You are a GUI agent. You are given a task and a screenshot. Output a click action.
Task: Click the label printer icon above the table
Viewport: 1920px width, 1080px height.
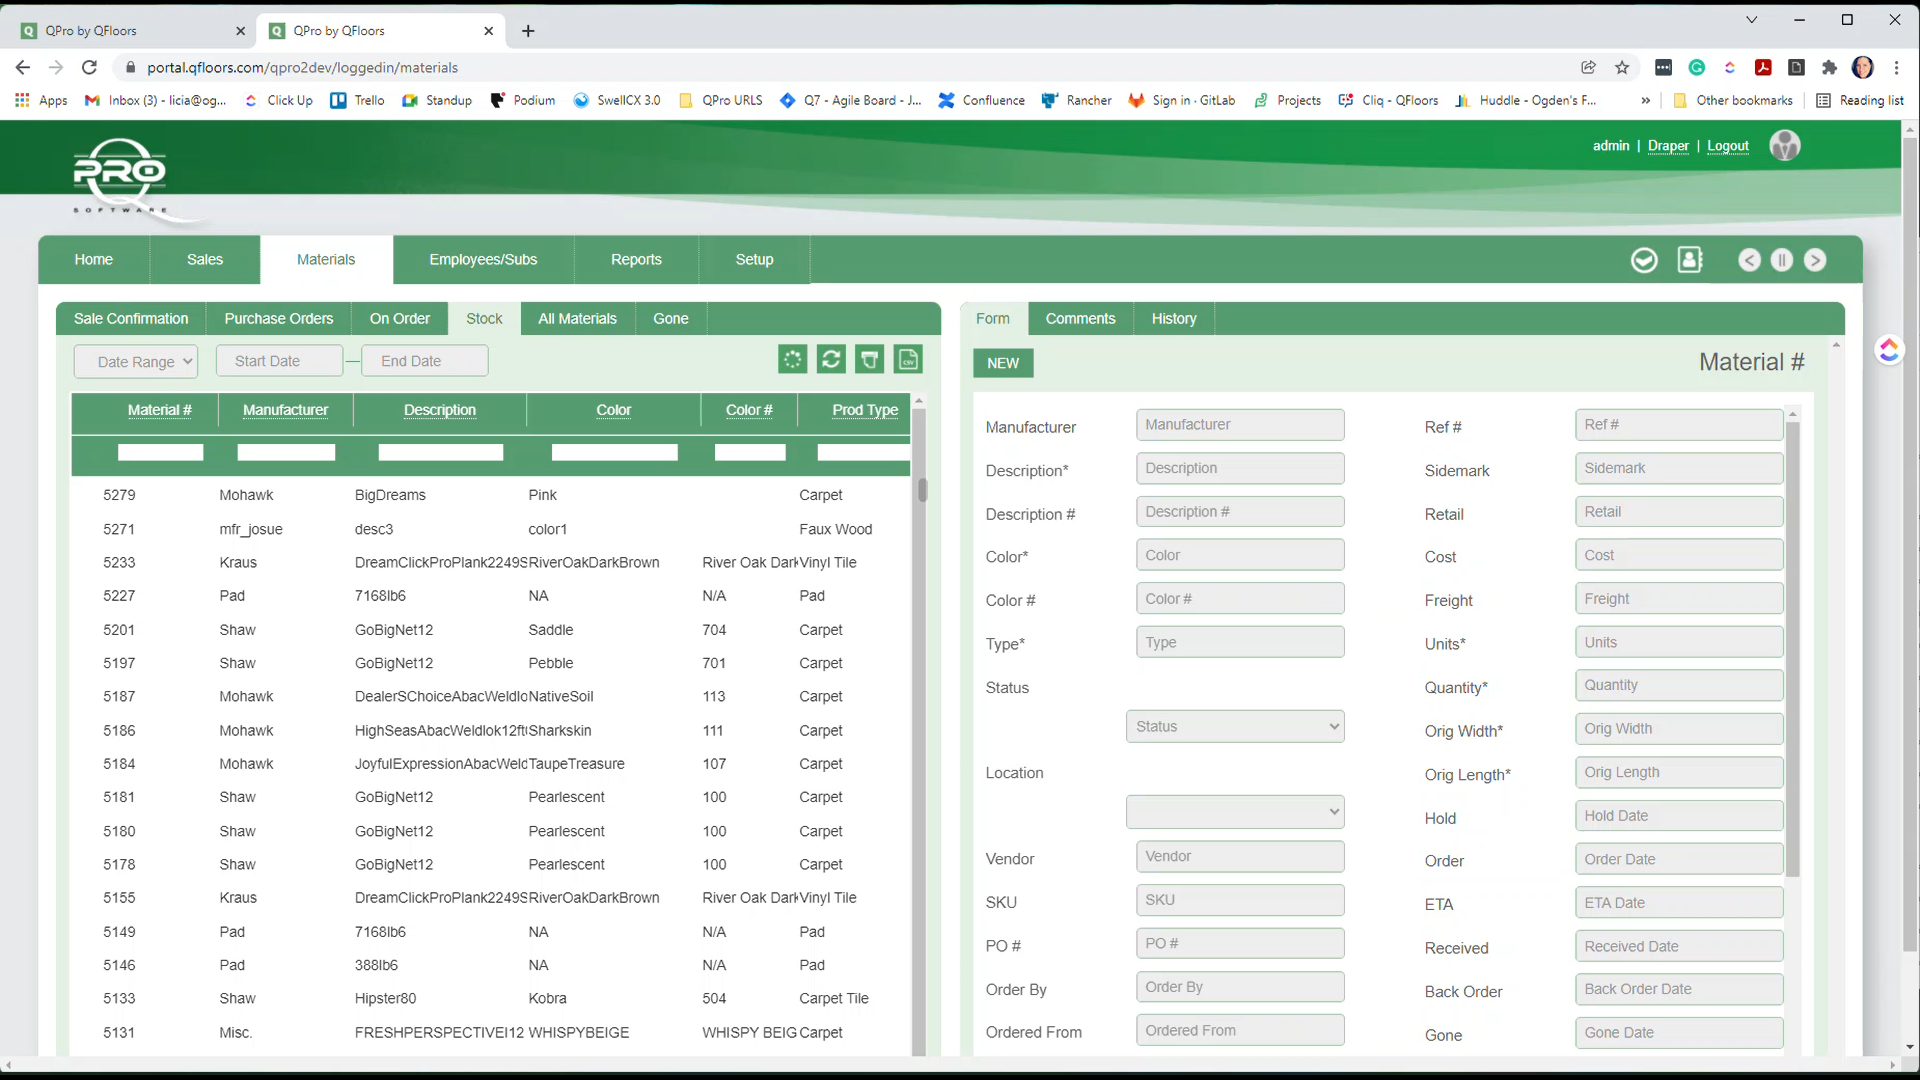870,360
